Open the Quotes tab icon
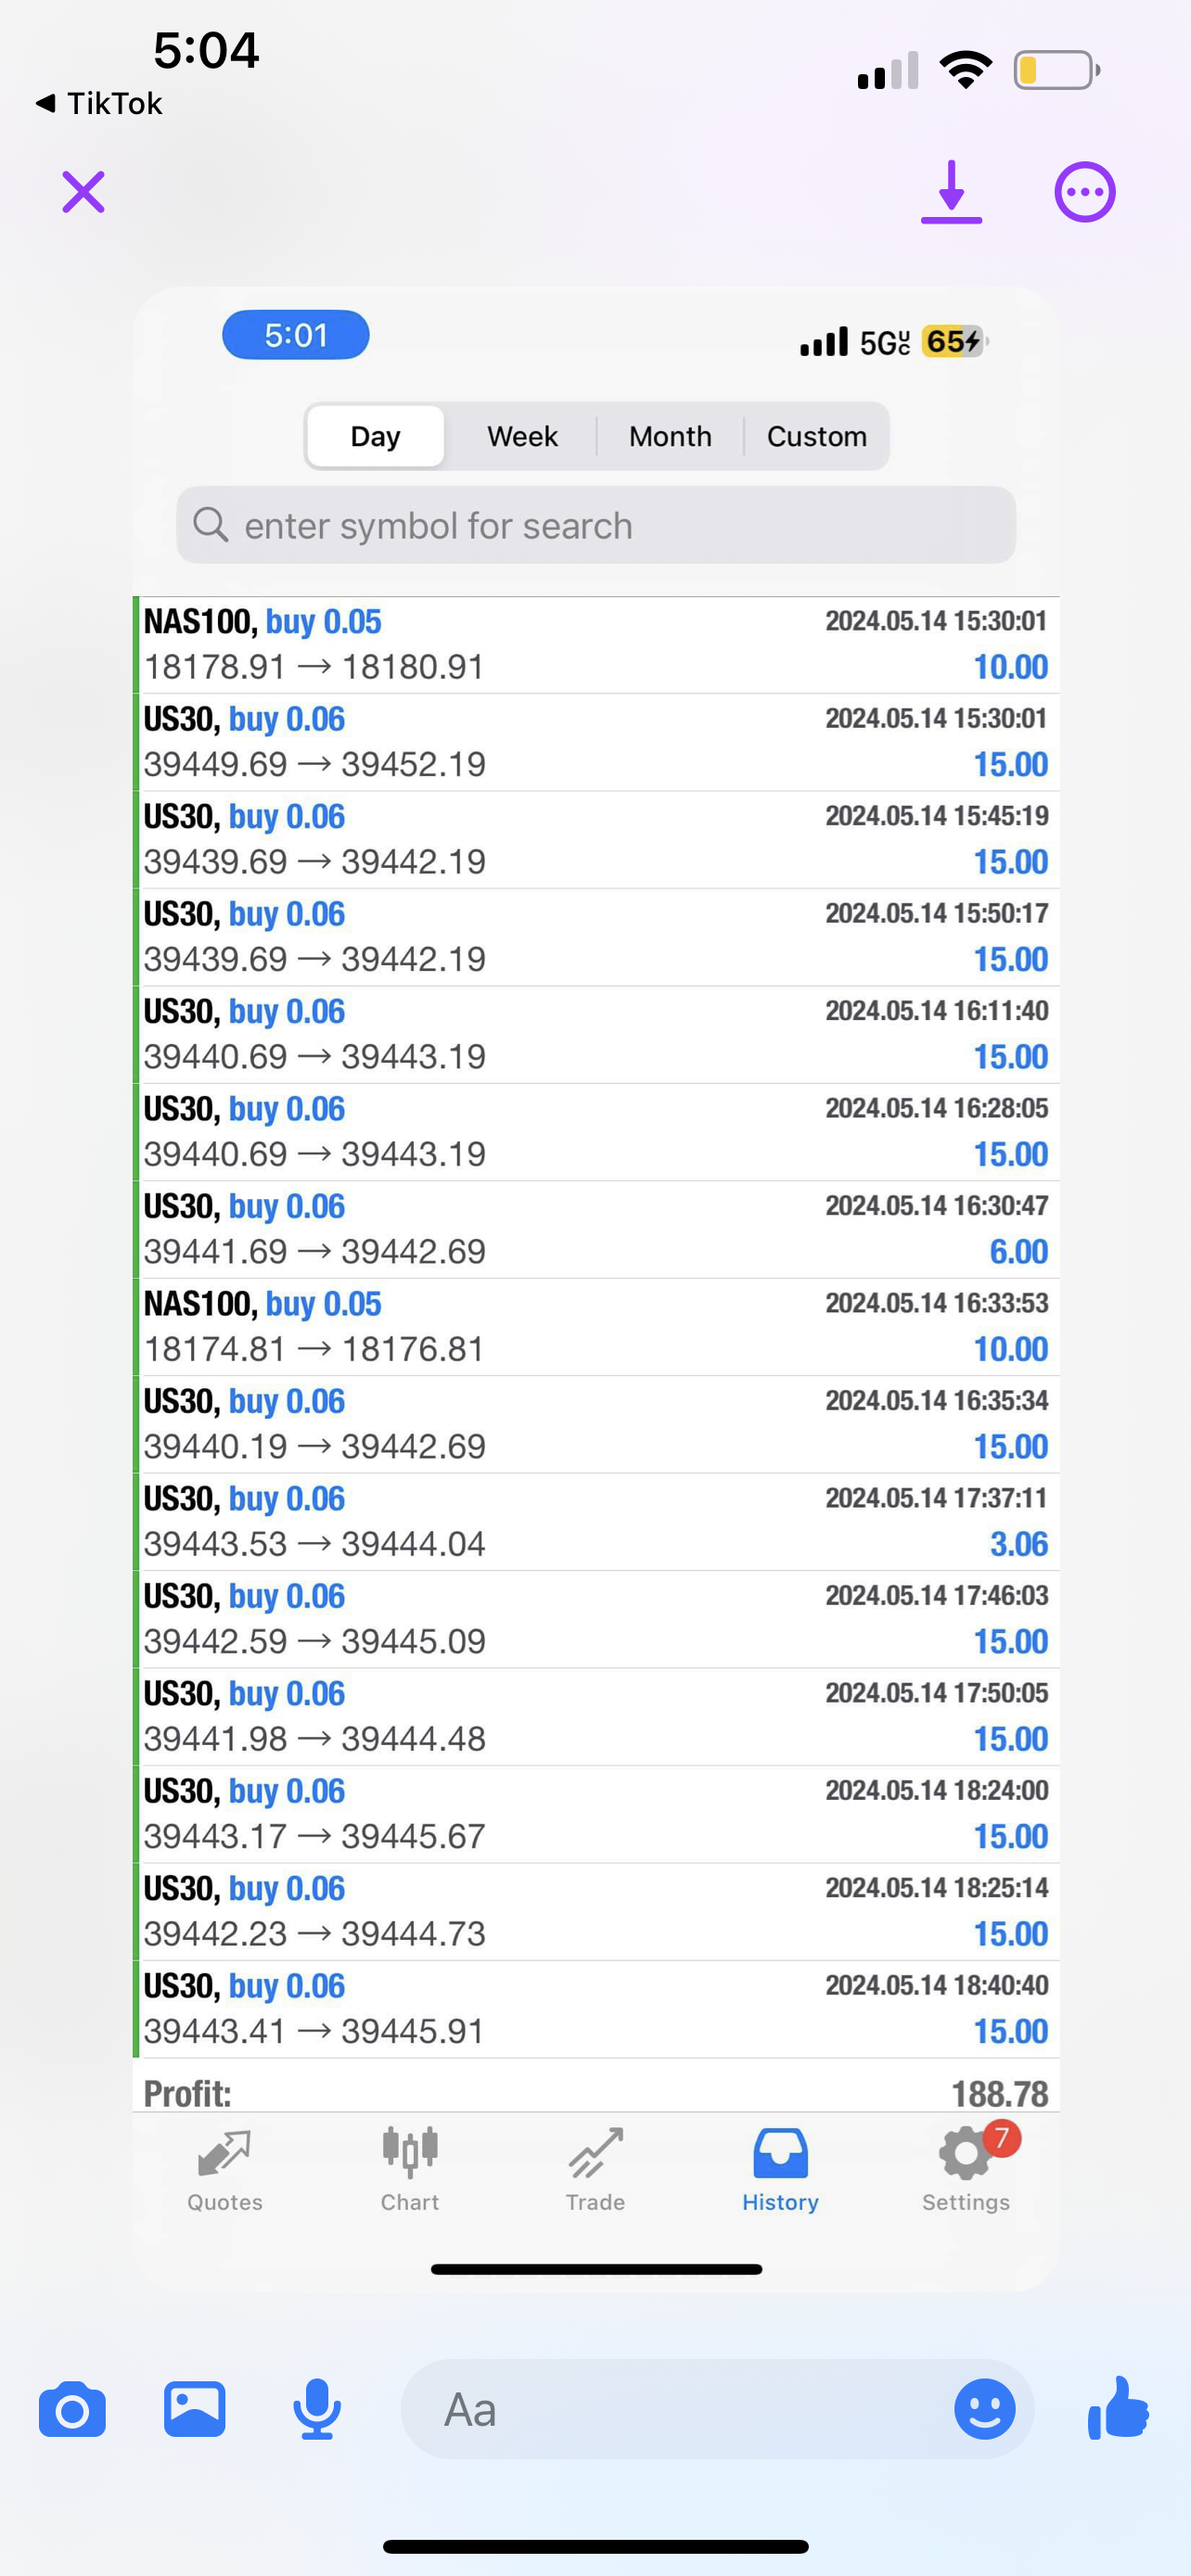The height and width of the screenshot is (2576, 1191). pos(225,2170)
